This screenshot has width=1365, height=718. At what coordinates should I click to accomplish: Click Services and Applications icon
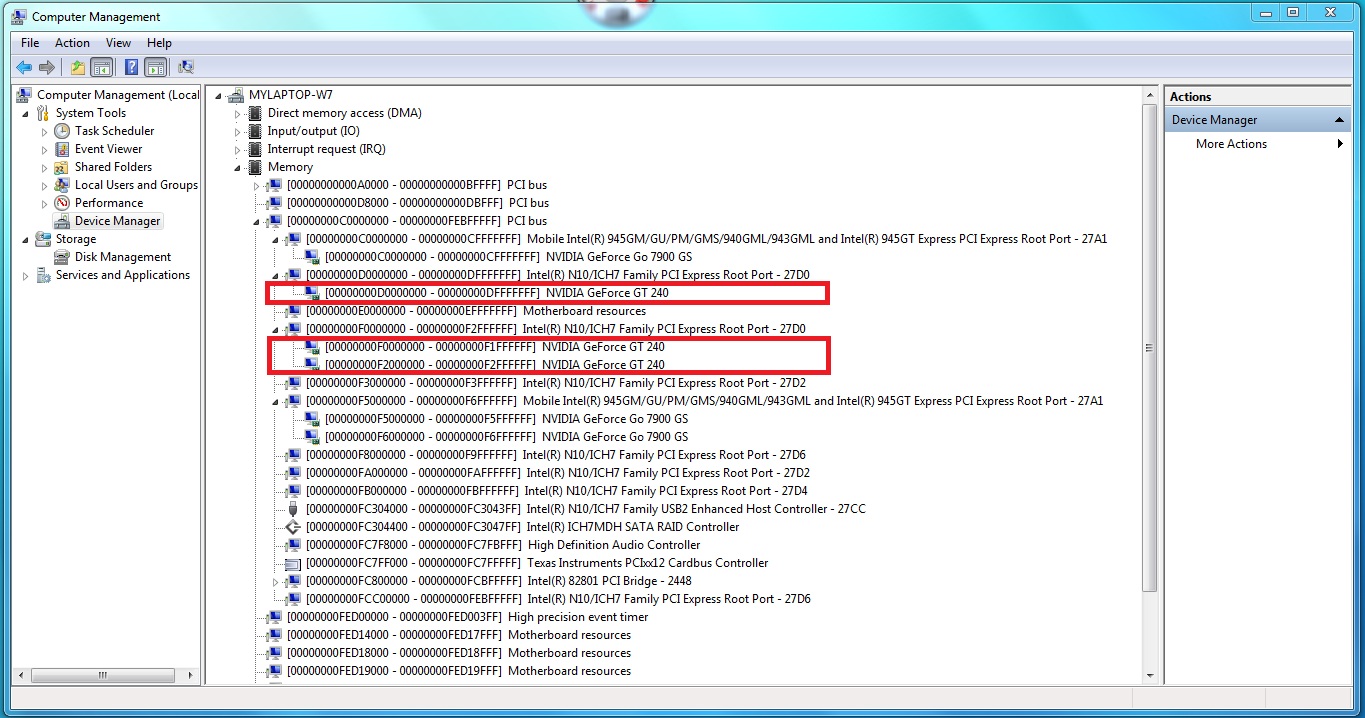[x=43, y=275]
